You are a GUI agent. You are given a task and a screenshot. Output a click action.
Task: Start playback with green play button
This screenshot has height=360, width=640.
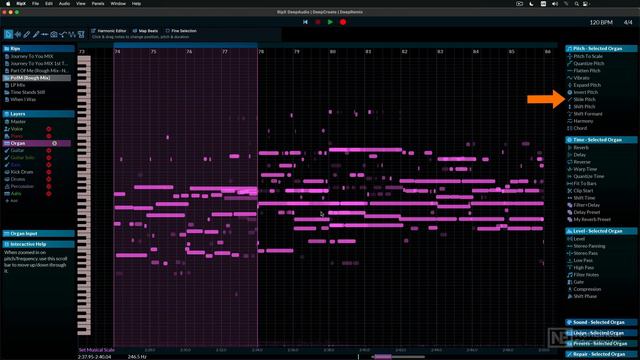330,22
